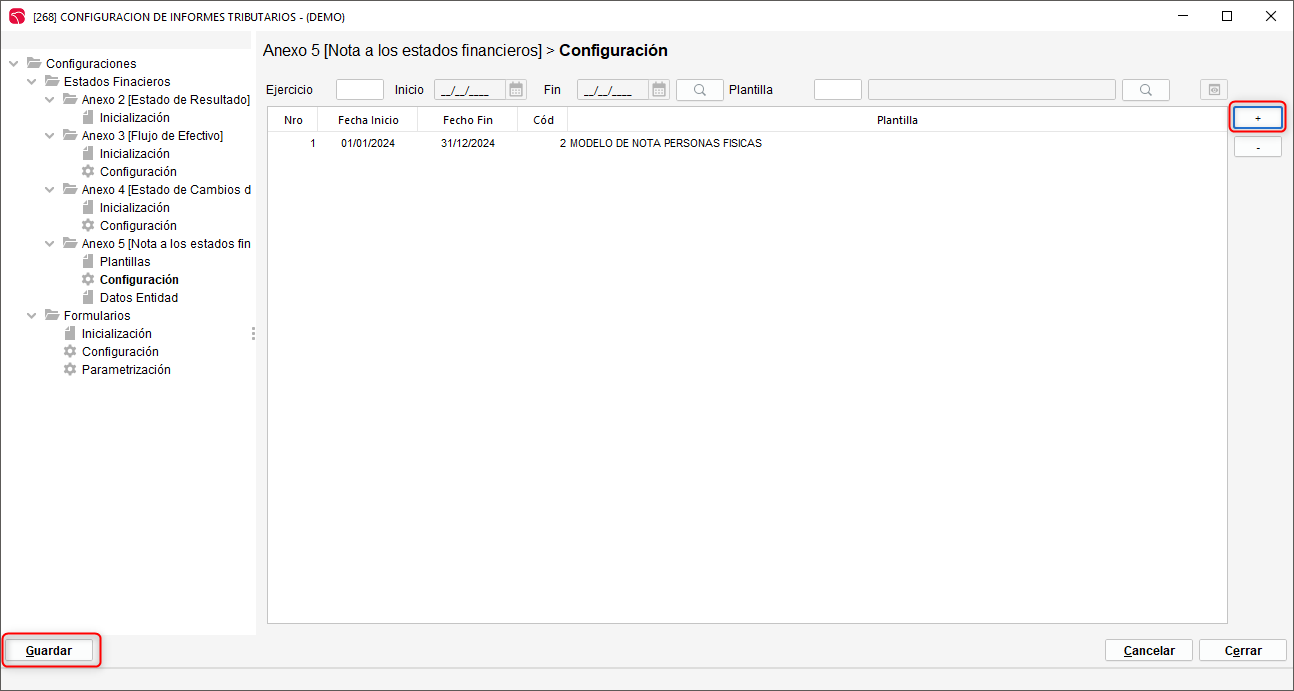
Task: Click the plus button to add row
Action: tap(1257, 118)
